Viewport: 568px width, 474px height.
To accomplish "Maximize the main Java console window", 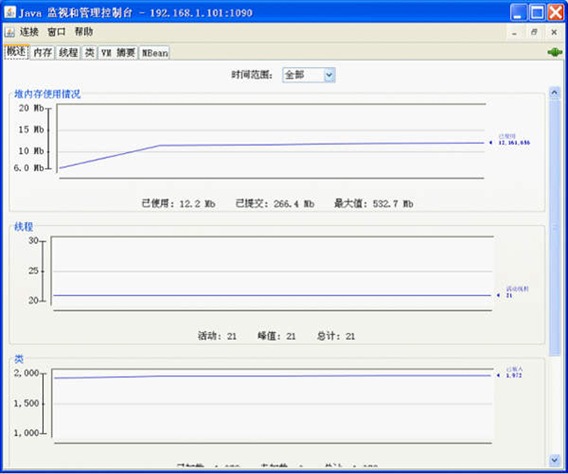I will [x=537, y=12].
